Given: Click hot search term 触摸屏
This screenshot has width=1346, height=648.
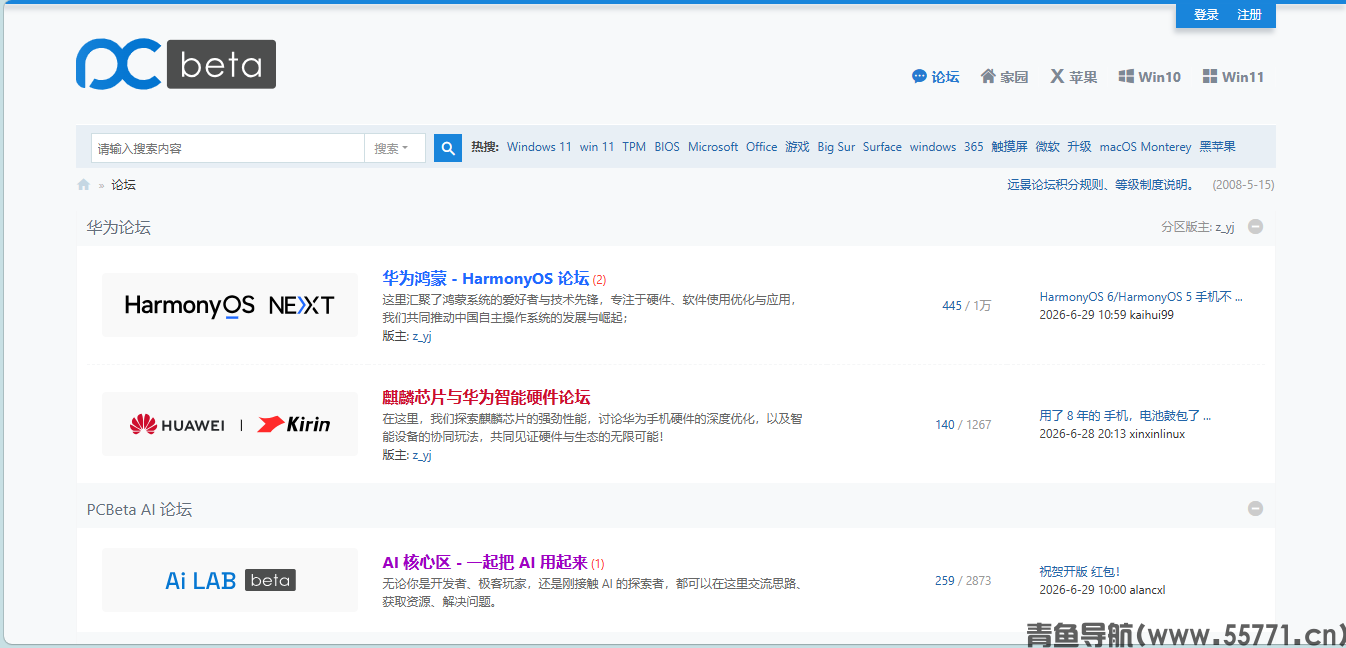Looking at the screenshot, I should tap(1009, 147).
